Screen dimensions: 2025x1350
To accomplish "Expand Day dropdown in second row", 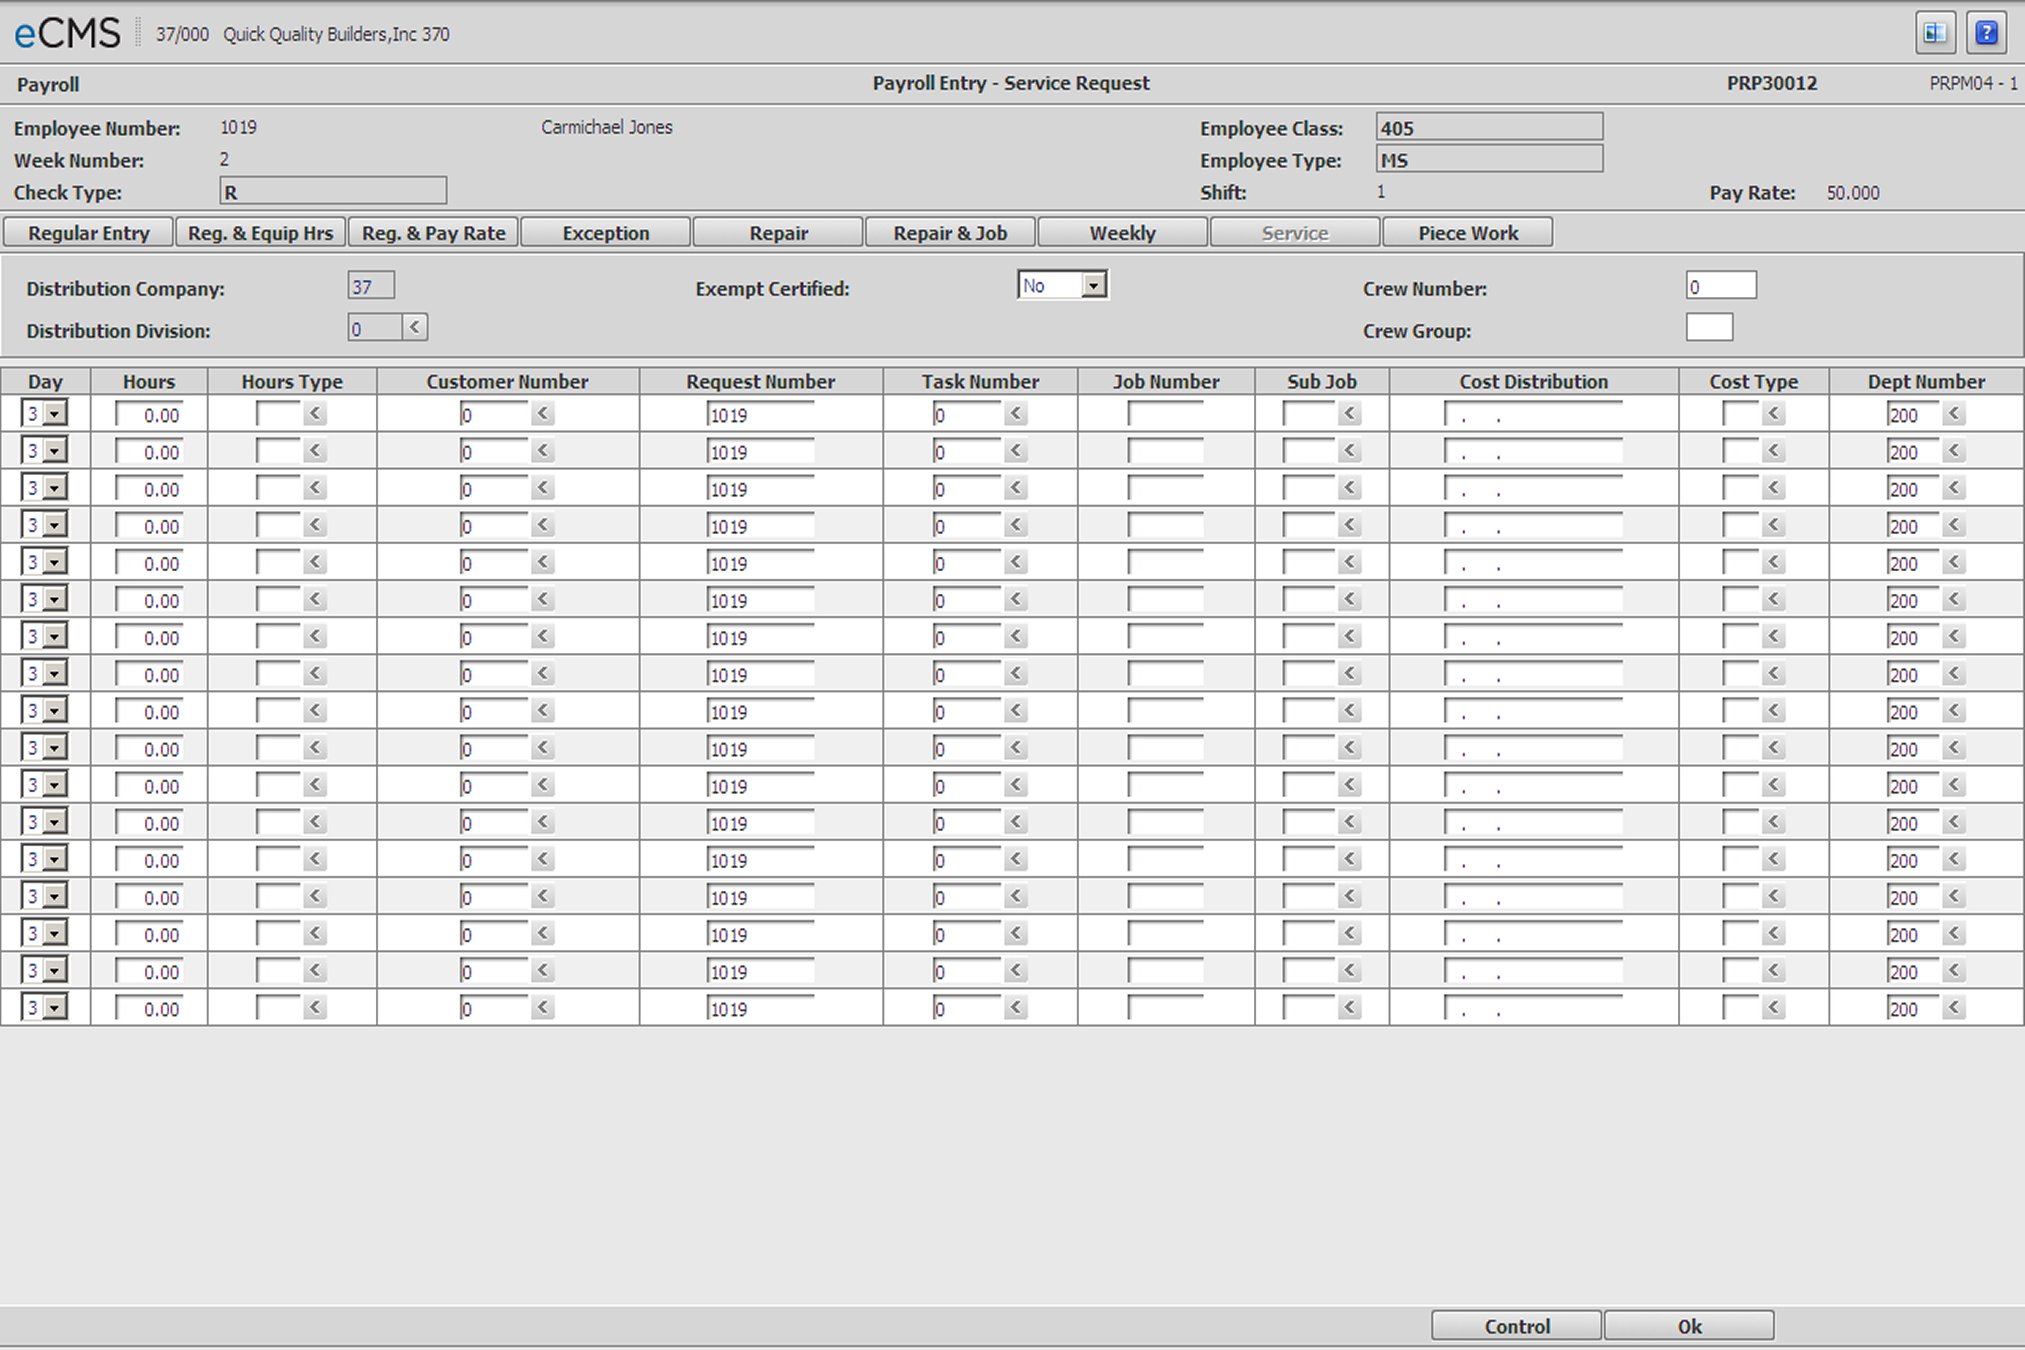I will point(55,451).
